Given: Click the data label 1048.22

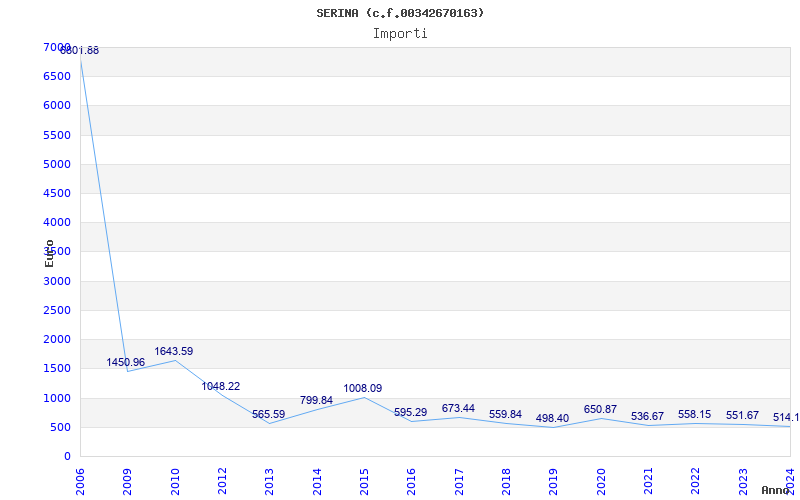Looking at the screenshot, I should [x=220, y=386].
